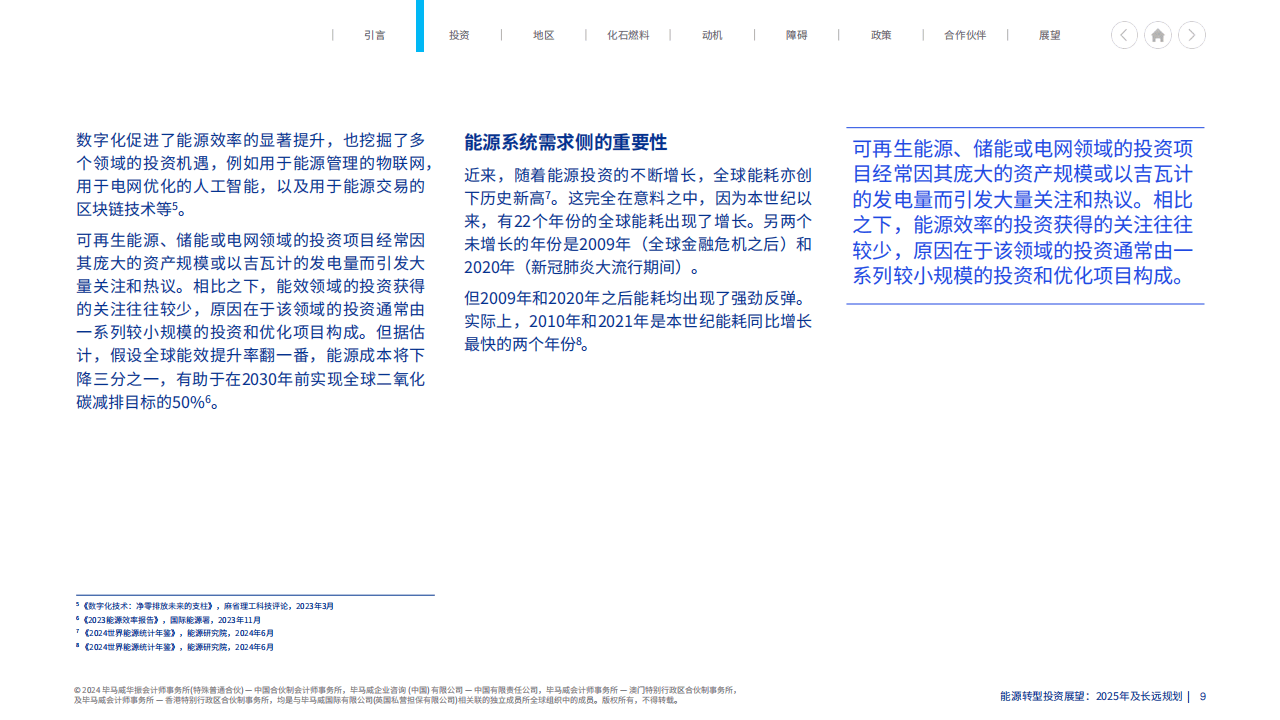Go to previous page using left arrow icon
The image size is (1280, 720).
click(1124, 35)
